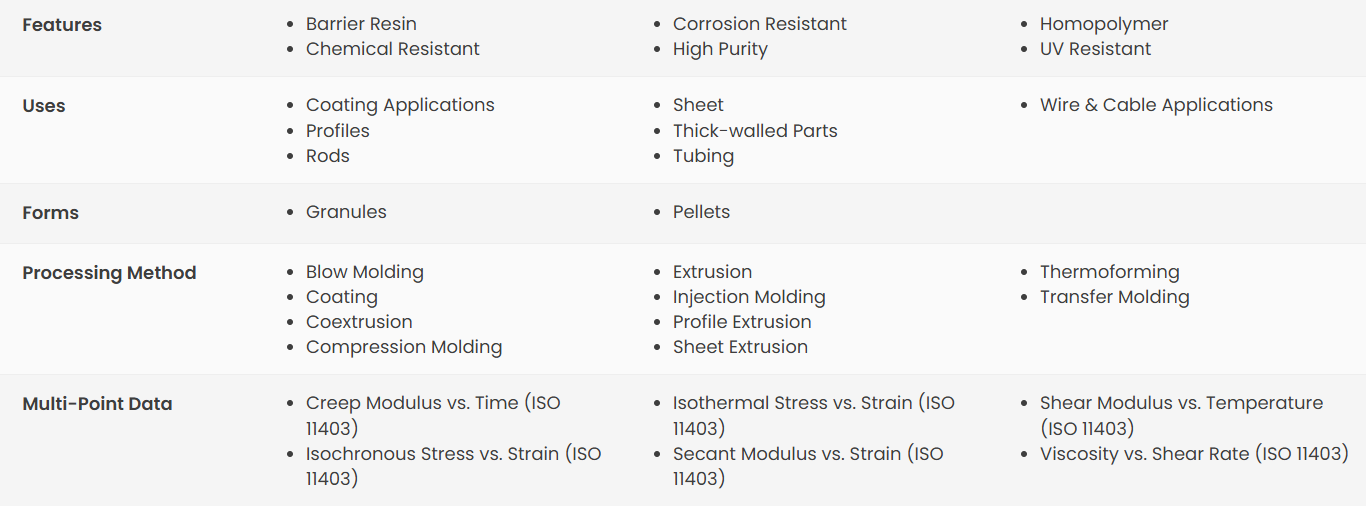The height and width of the screenshot is (510, 1366).
Task: Click on Corrosion Resistant text
Action: pyautogui.click(x=760, y=24)
